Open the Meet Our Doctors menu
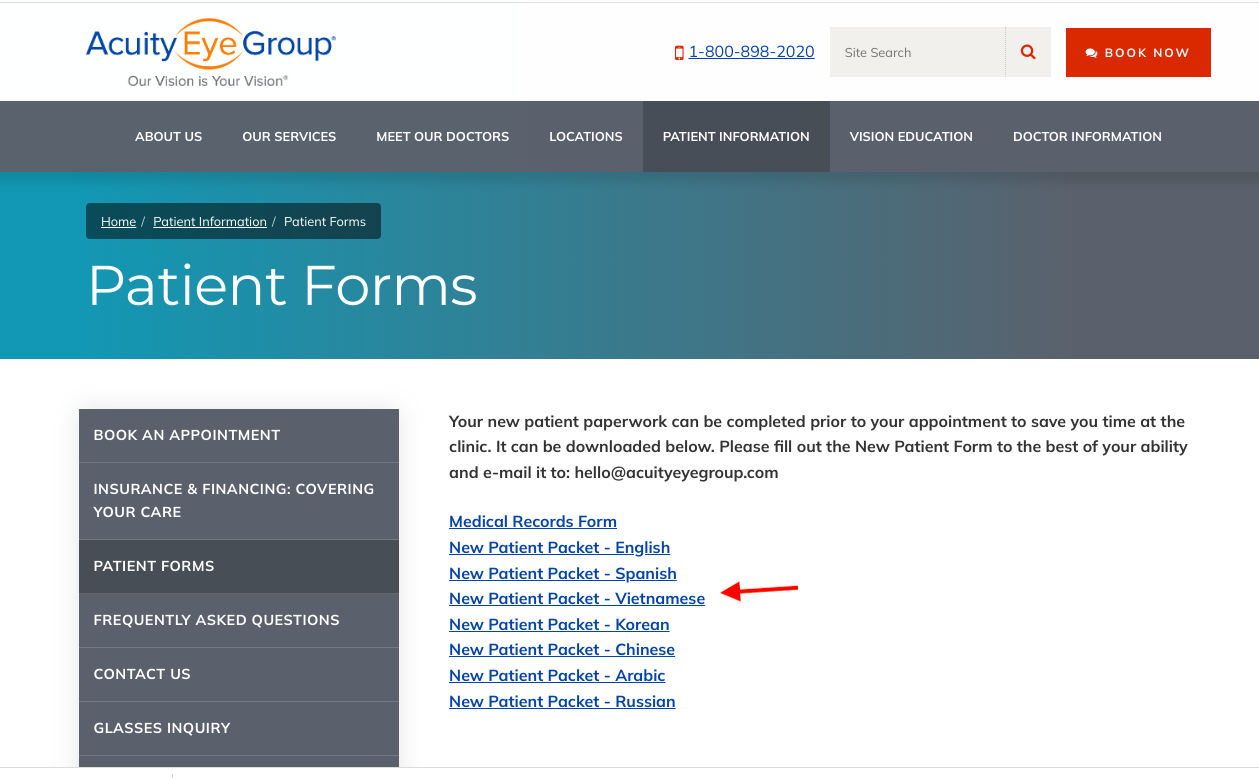The image size is (1259, 778). click(443, 136)
